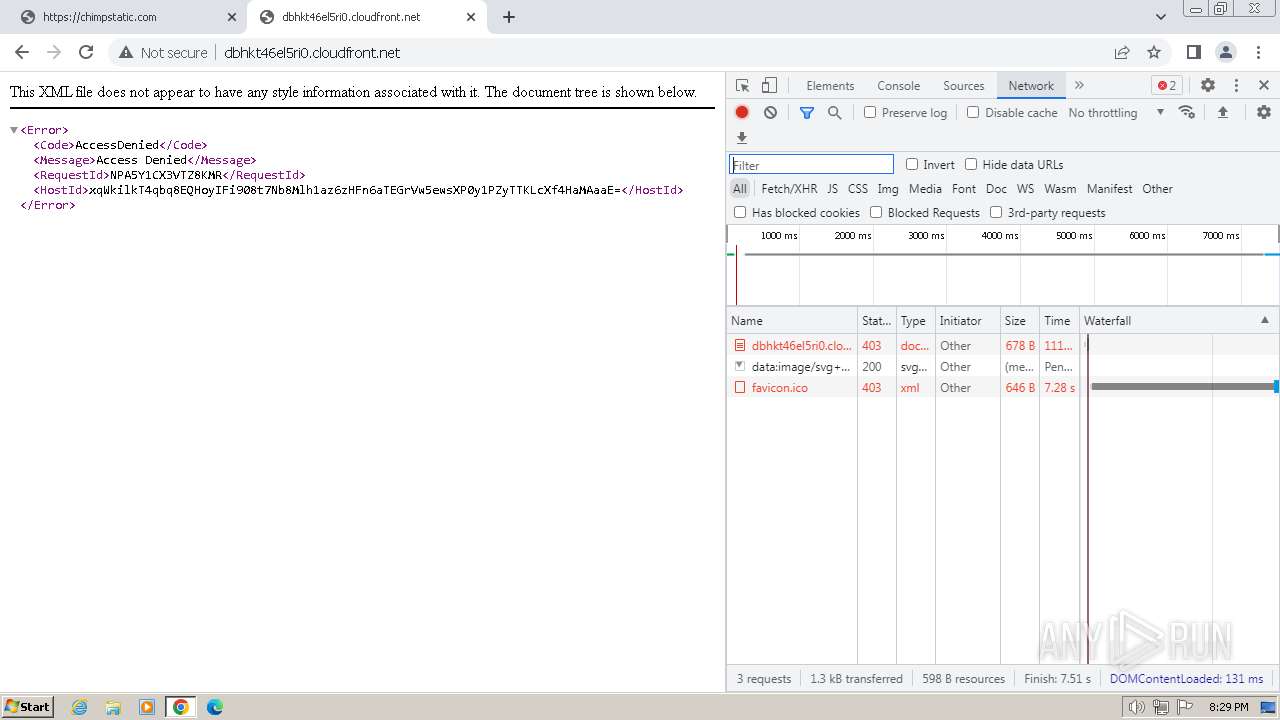This screenshot has width=1280, height=720.
Task: Filter requests by JS
Action: tap(832, 189)
